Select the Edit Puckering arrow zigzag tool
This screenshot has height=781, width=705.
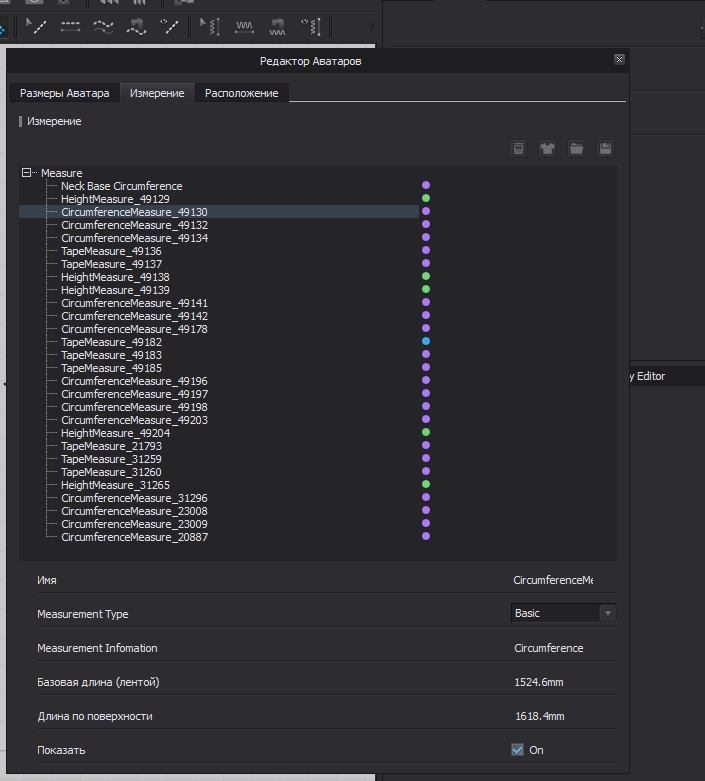[209, 25]
